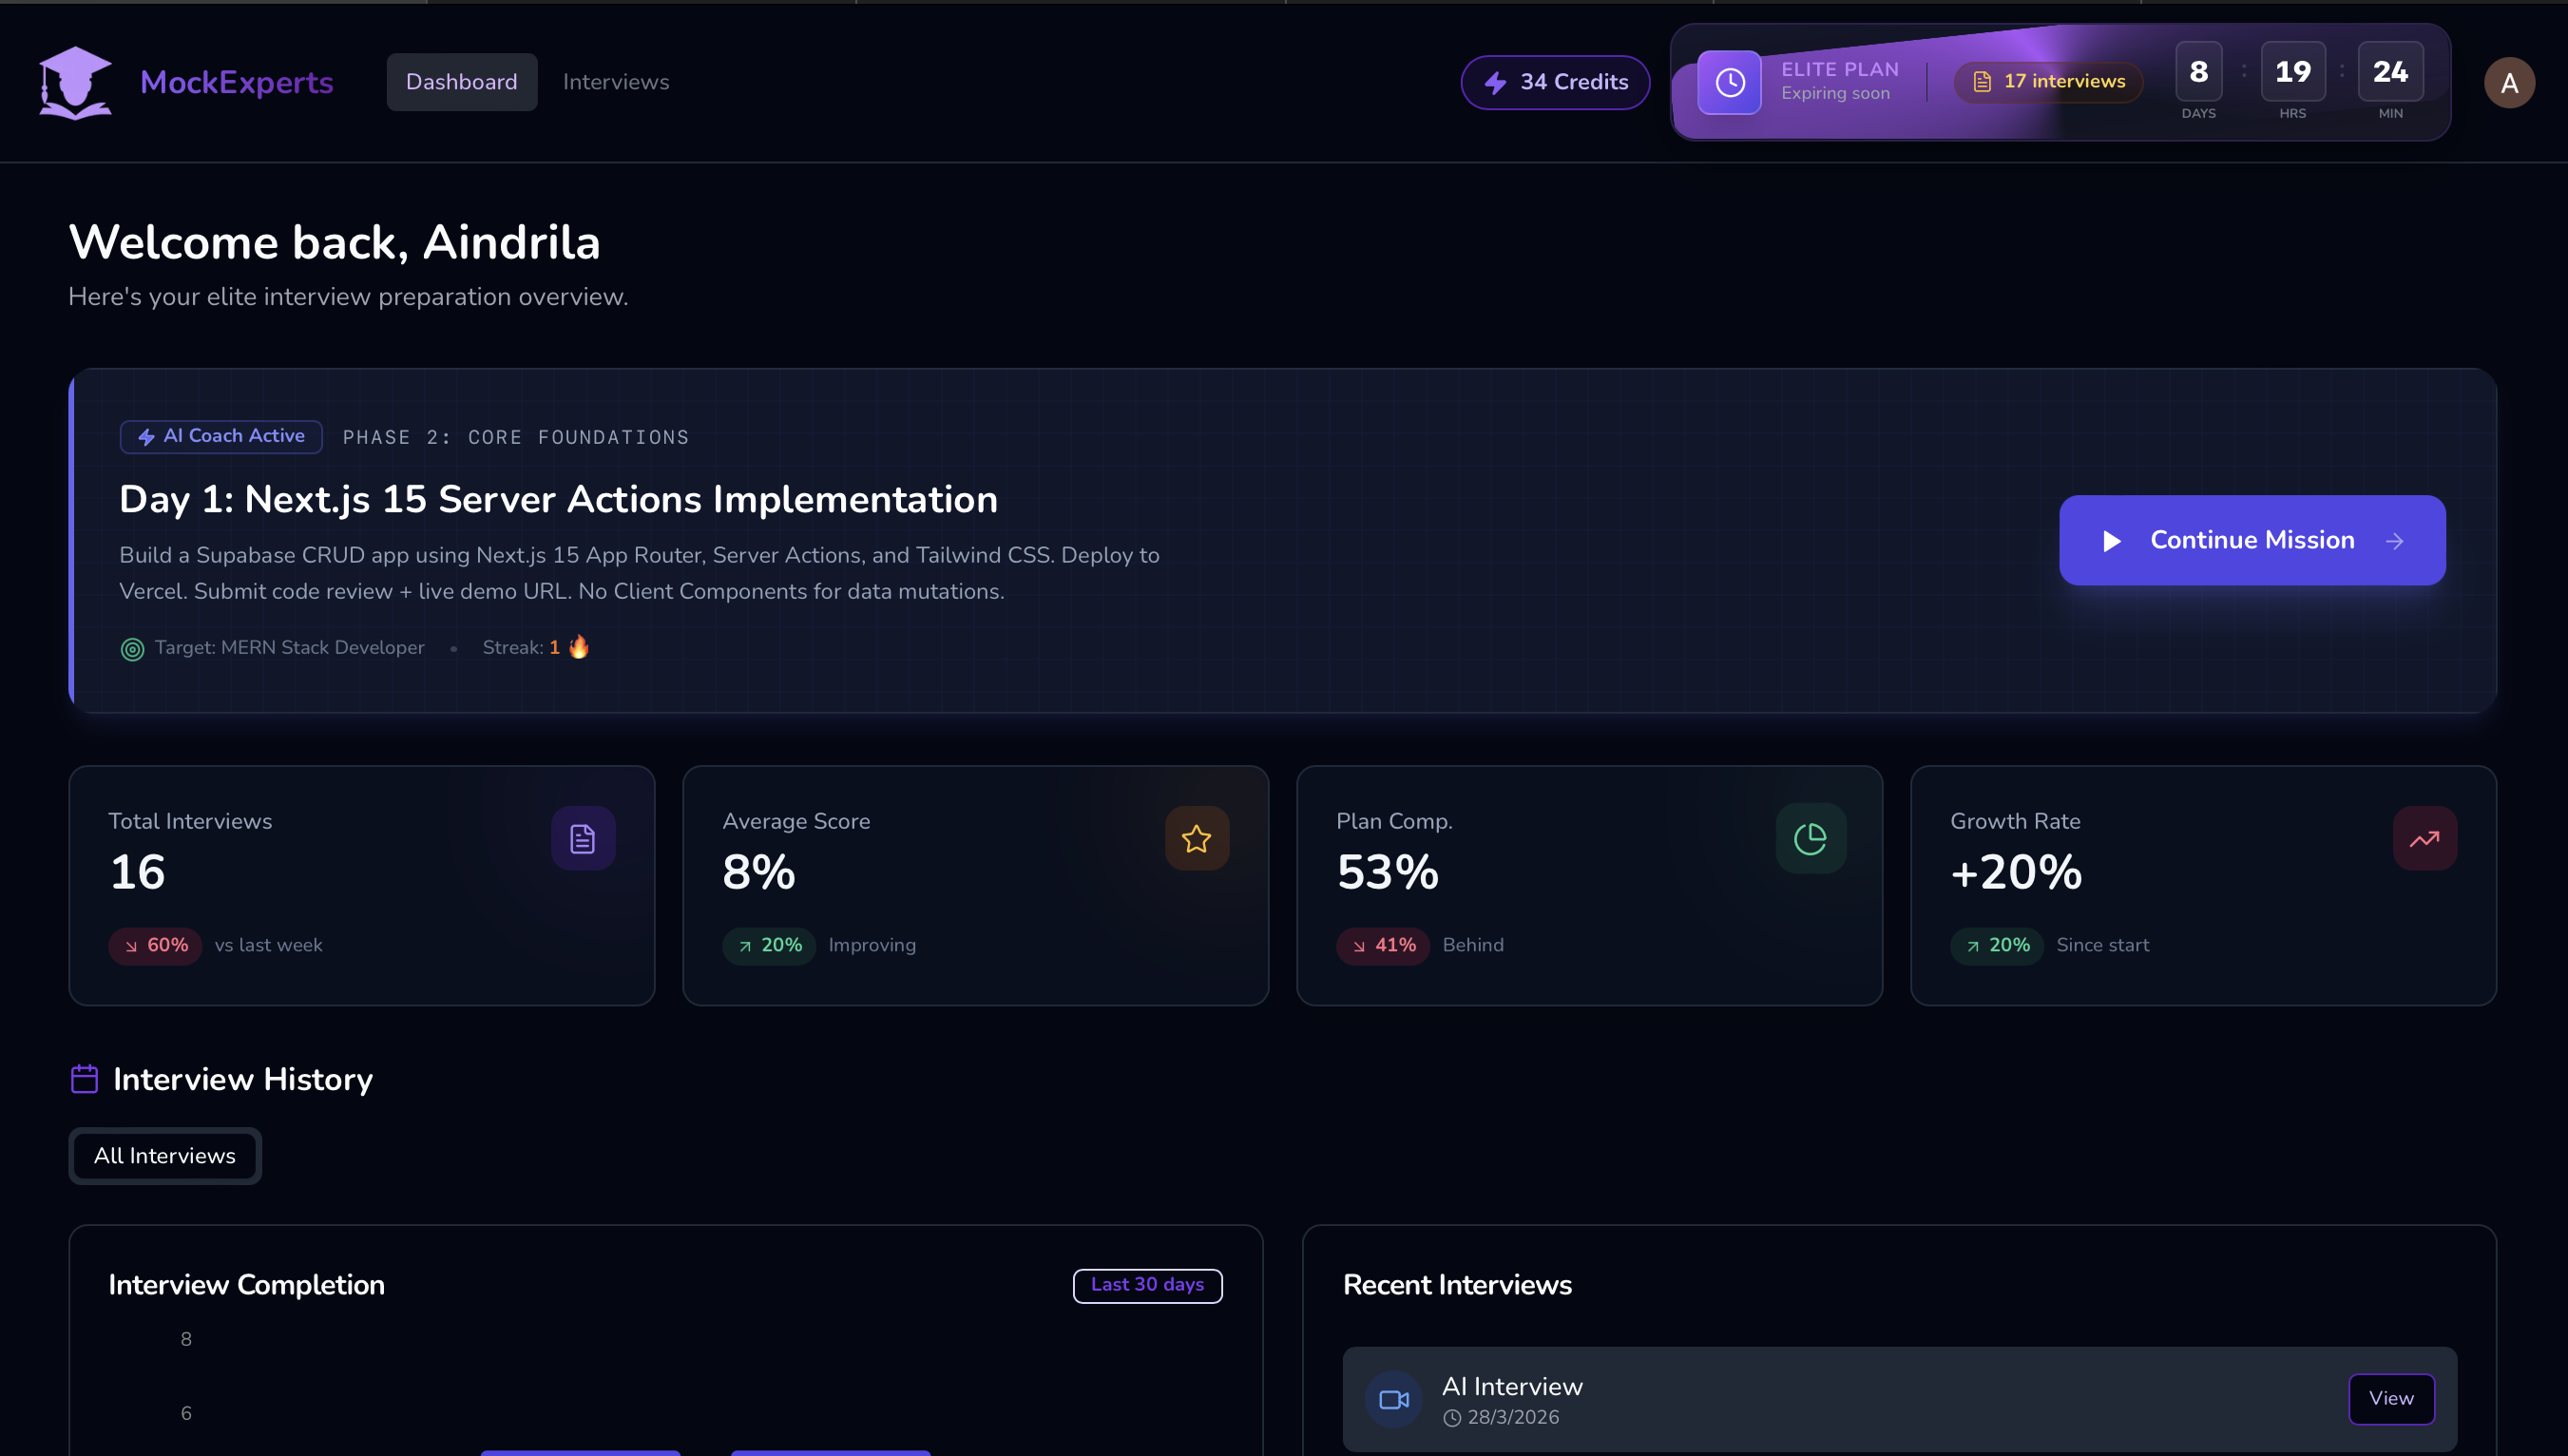Screen dimensions: 2568x1456
Task: Click the target icon beside MERN Stack Developer
Action: pos(132,648)
